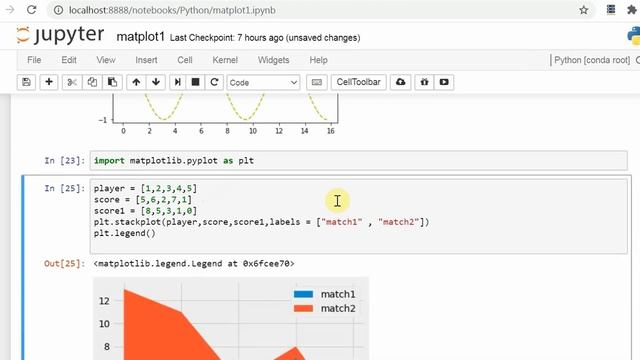Image resolution: width=640 pixels, height=360 pixels.
Task: Go forward in browser history
Action: (9, 10)
